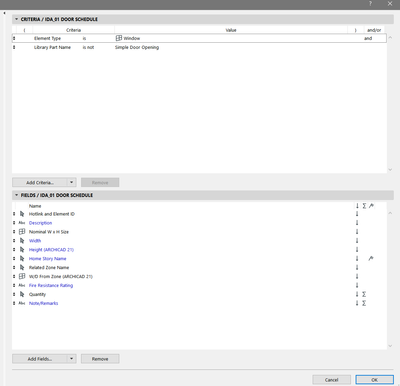This screenshot has height=386, width=400.
Task: Grab drag handle of Quantity field row
Action: 14,294
